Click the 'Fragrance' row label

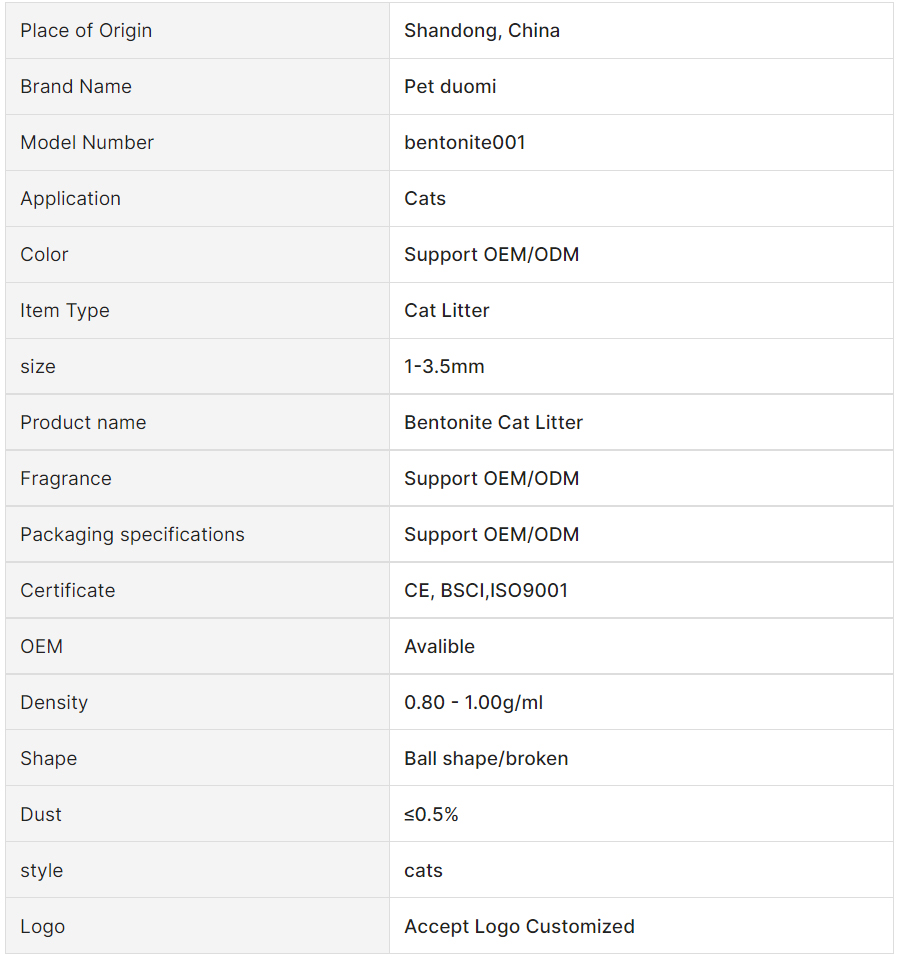[66, 479]
